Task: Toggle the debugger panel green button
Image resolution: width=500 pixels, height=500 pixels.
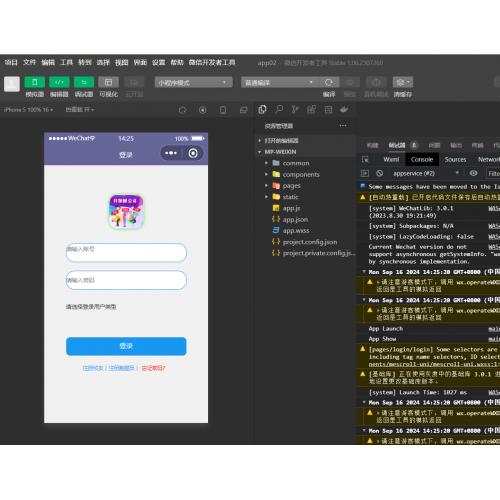Action: pos(84,82)
